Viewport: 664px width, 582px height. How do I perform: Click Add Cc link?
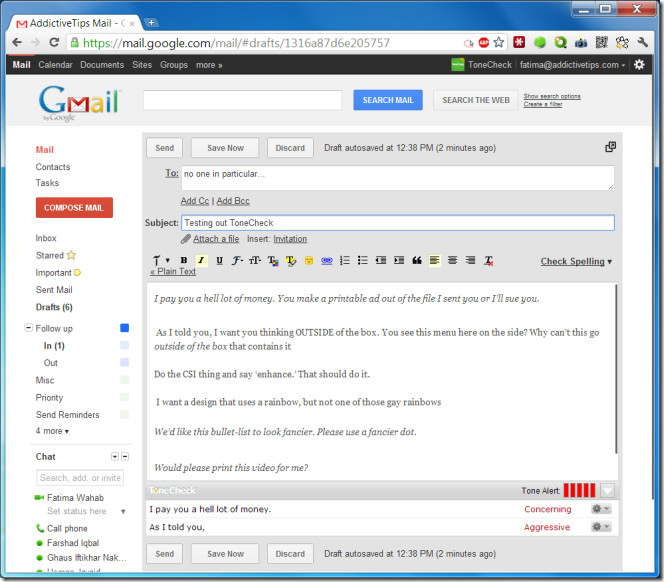coord(195,201)
